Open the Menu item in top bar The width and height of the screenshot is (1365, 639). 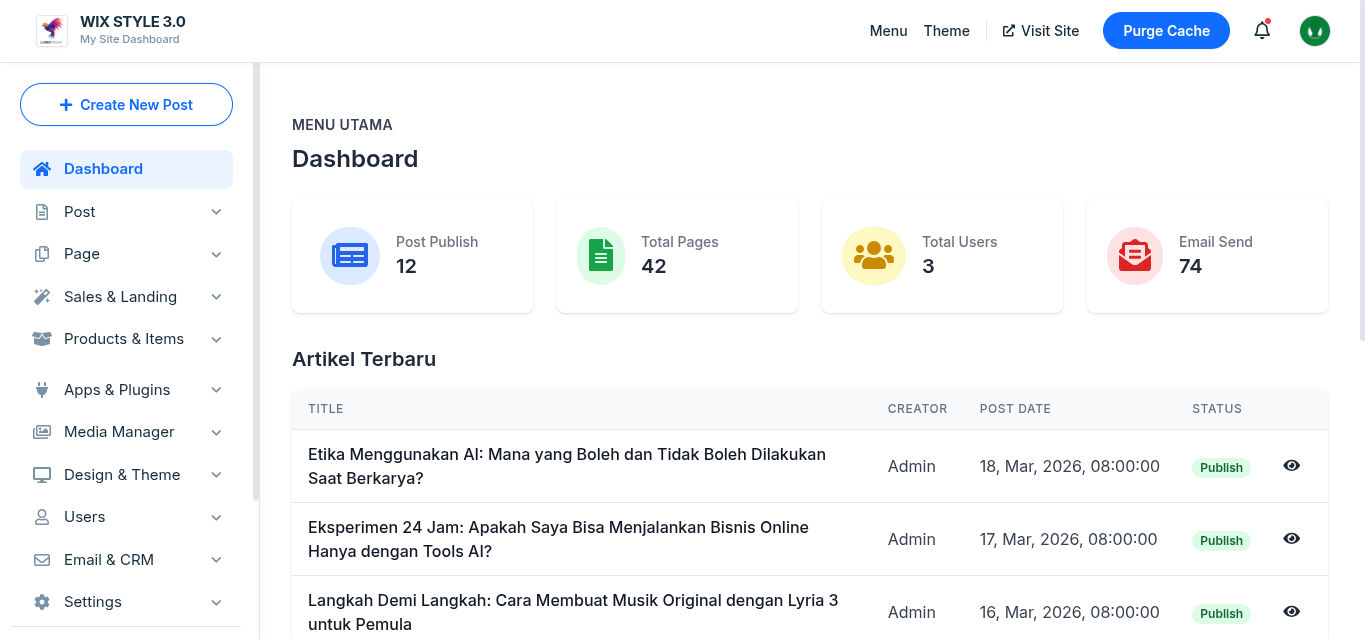point(888,31)
